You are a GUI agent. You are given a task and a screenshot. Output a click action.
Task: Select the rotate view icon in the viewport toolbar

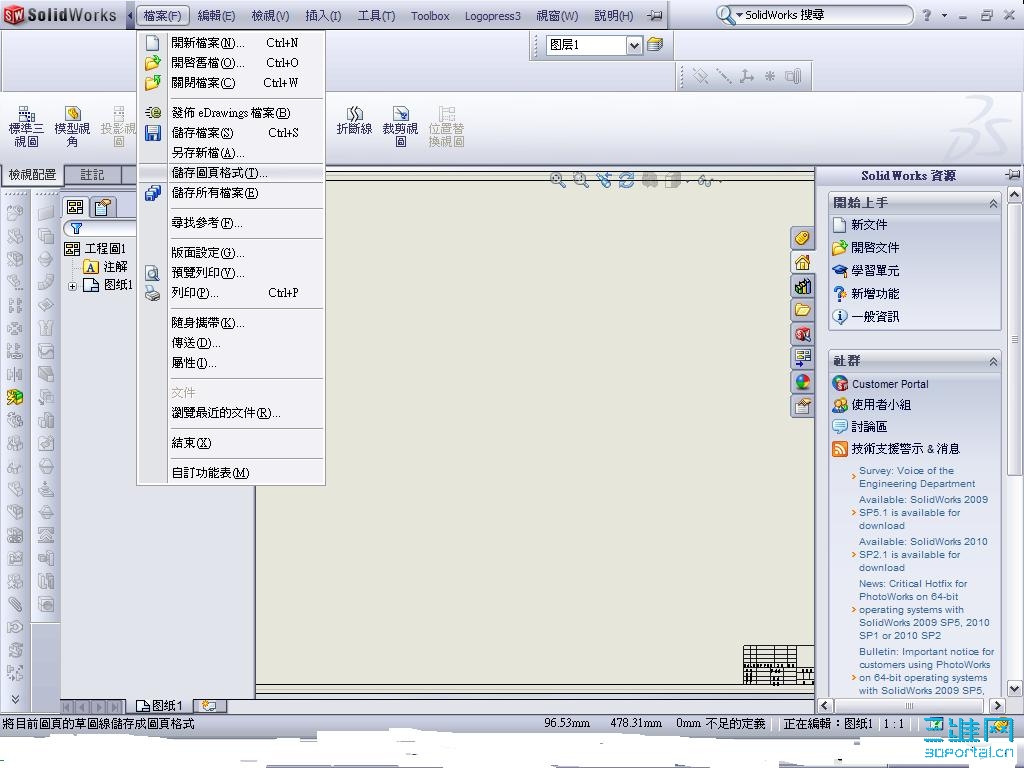(627, 180)
